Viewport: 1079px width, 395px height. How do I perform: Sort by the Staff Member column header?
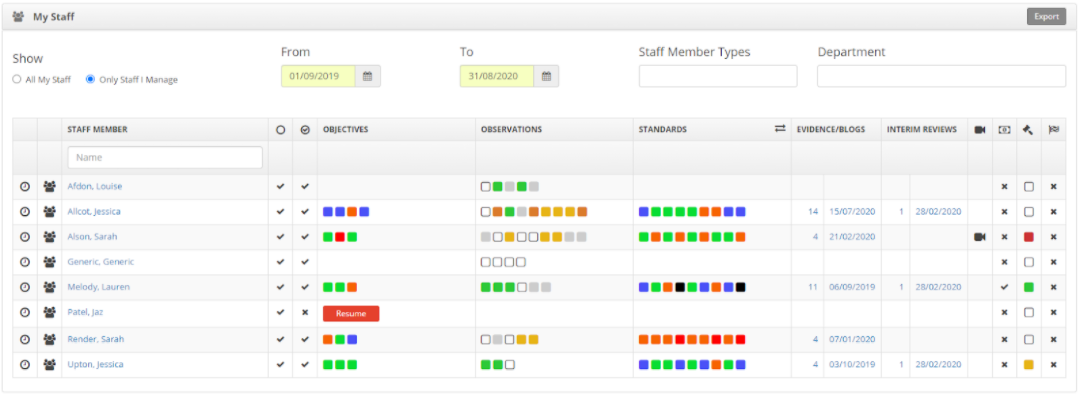pos(97,129)
